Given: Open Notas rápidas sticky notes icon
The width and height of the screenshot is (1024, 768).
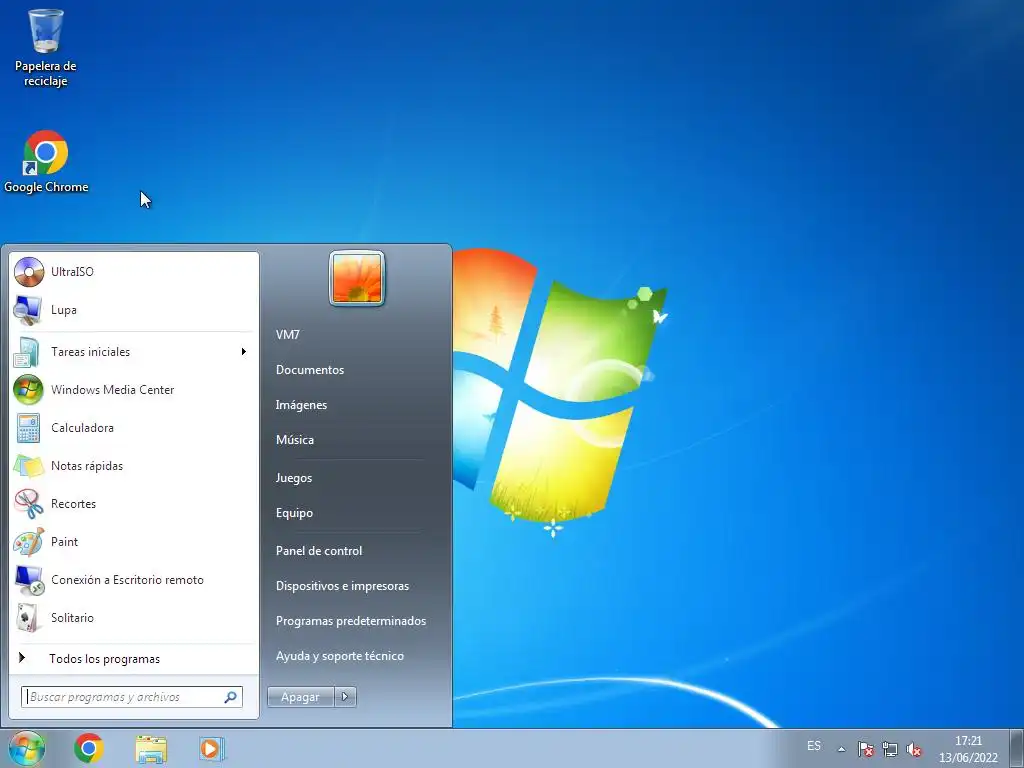Looking at the screenshot, I should coord(28,466).
